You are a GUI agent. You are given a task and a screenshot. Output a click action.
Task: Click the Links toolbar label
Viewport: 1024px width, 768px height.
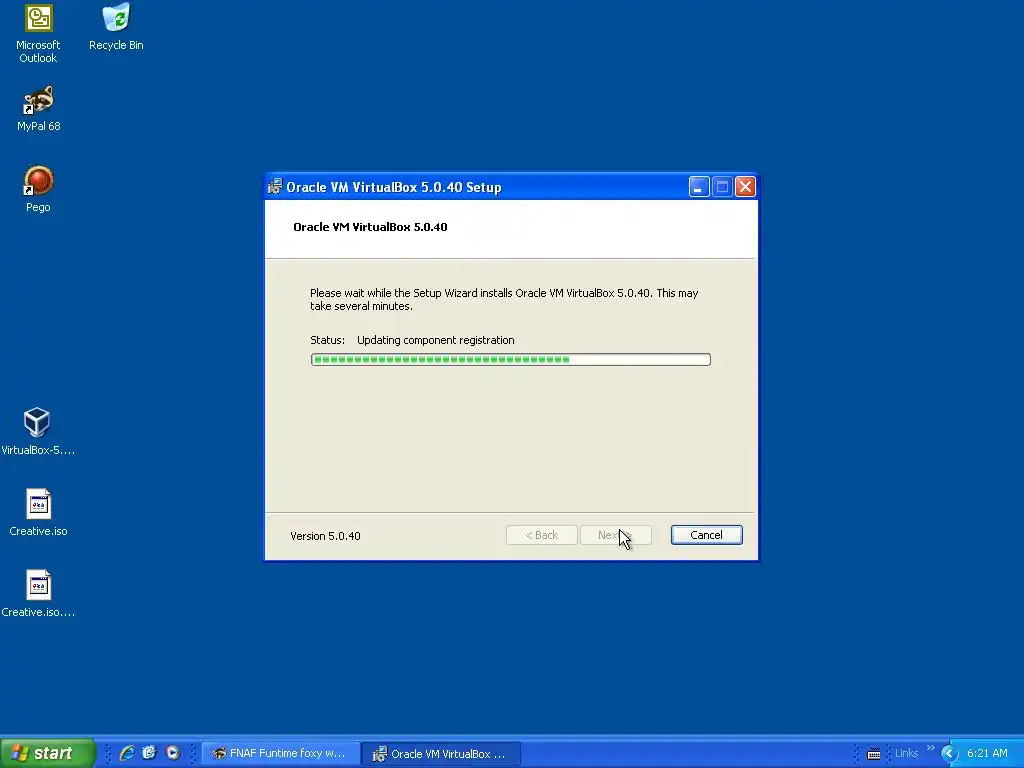(906, 753)
